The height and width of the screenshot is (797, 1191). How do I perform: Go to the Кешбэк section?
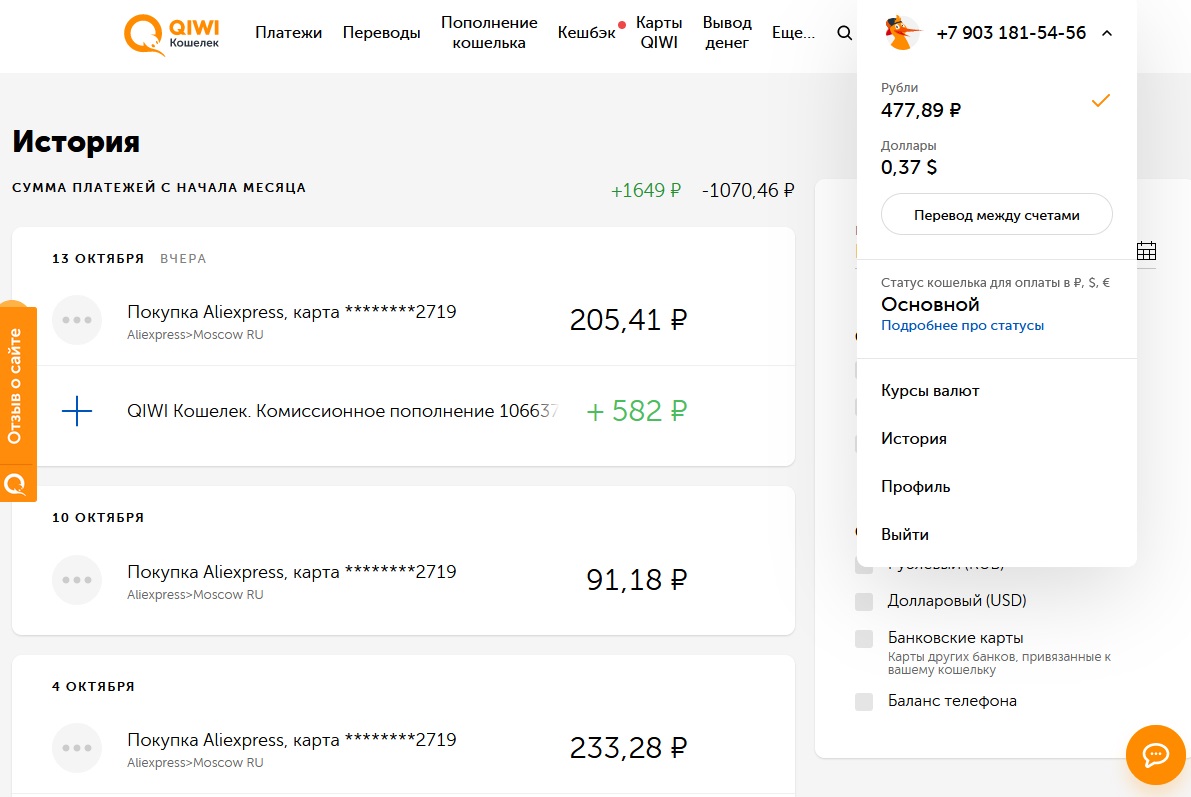coord(586,33)
